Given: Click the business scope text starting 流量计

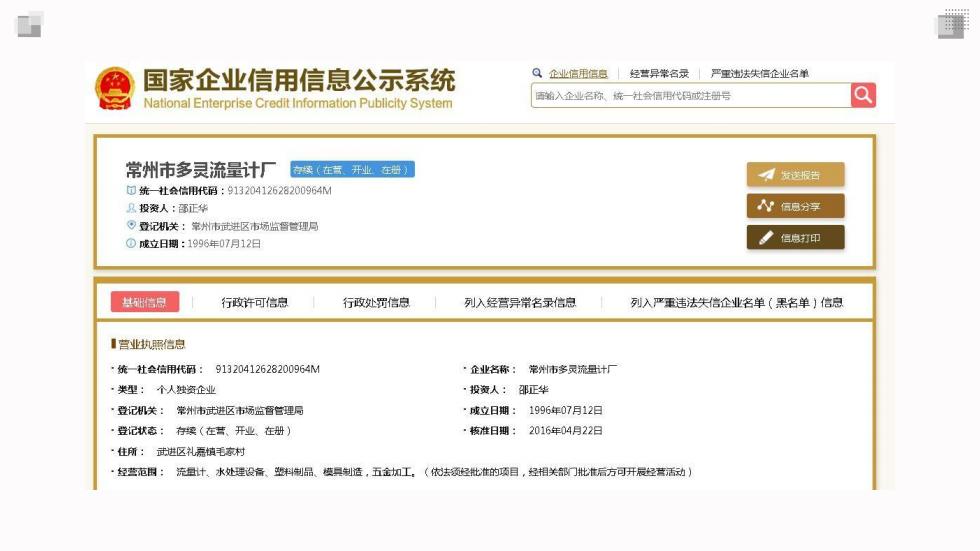Looking at the screenshot, I should 434,472.
